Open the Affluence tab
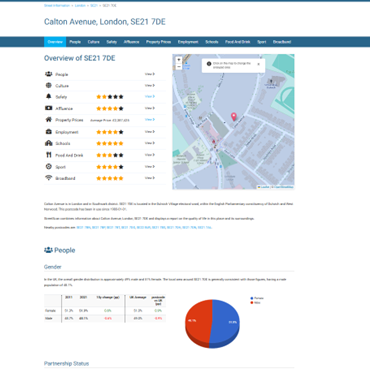This screenshot has width=370, height=372. pos(131,42)
